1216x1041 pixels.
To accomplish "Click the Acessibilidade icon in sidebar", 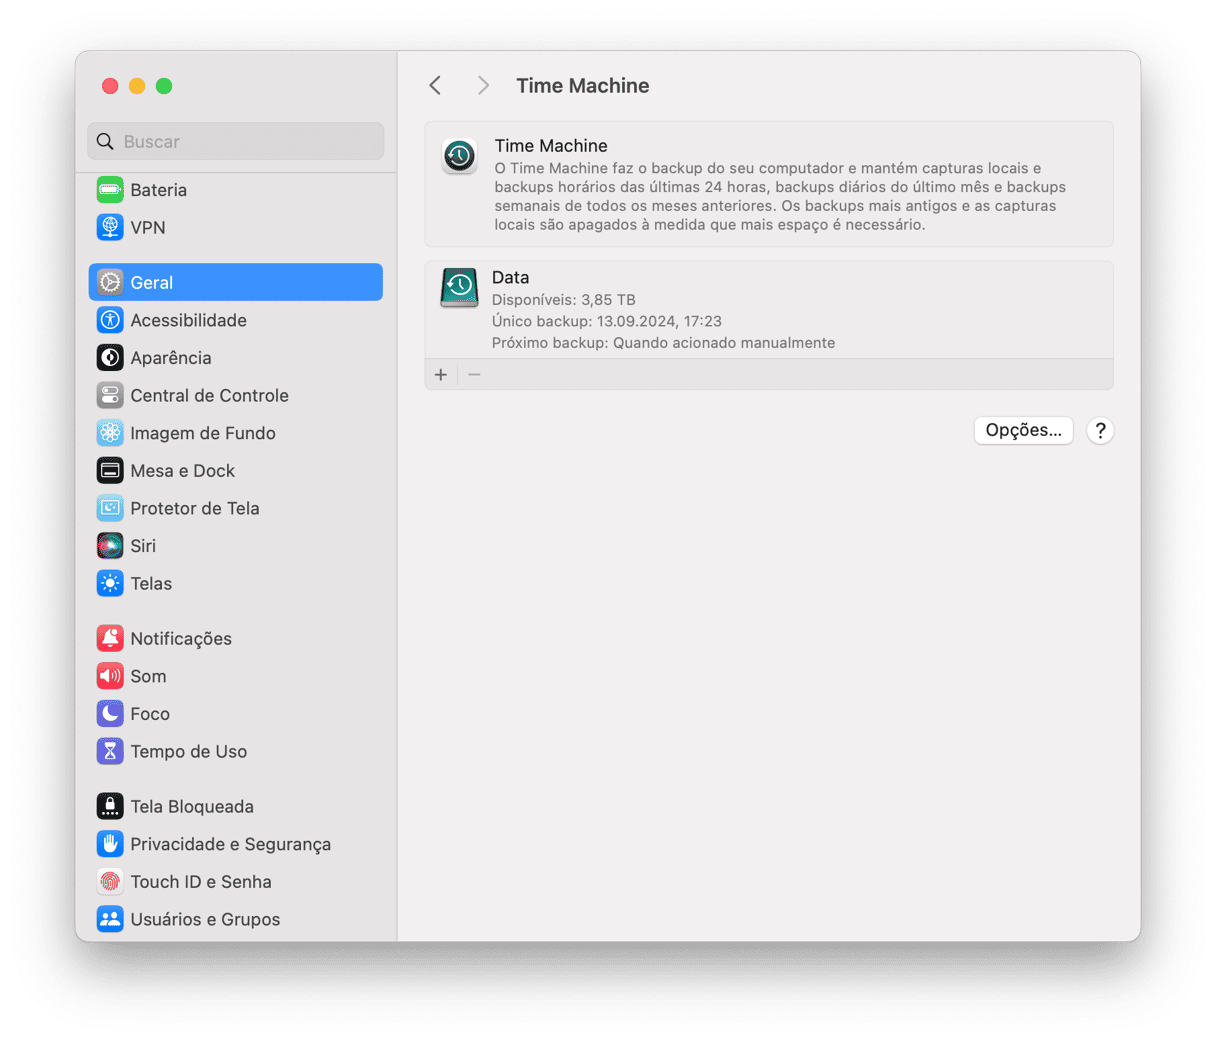I will (x=110, y=320).
